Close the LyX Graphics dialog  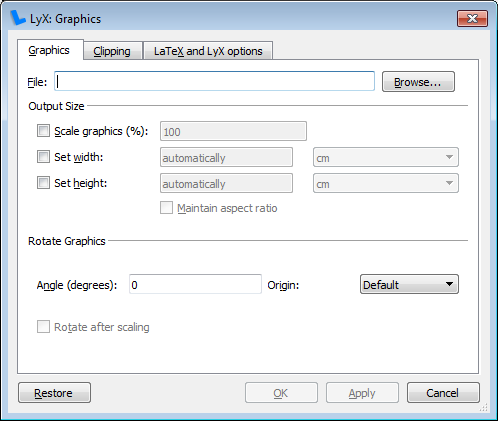point(472,18)
